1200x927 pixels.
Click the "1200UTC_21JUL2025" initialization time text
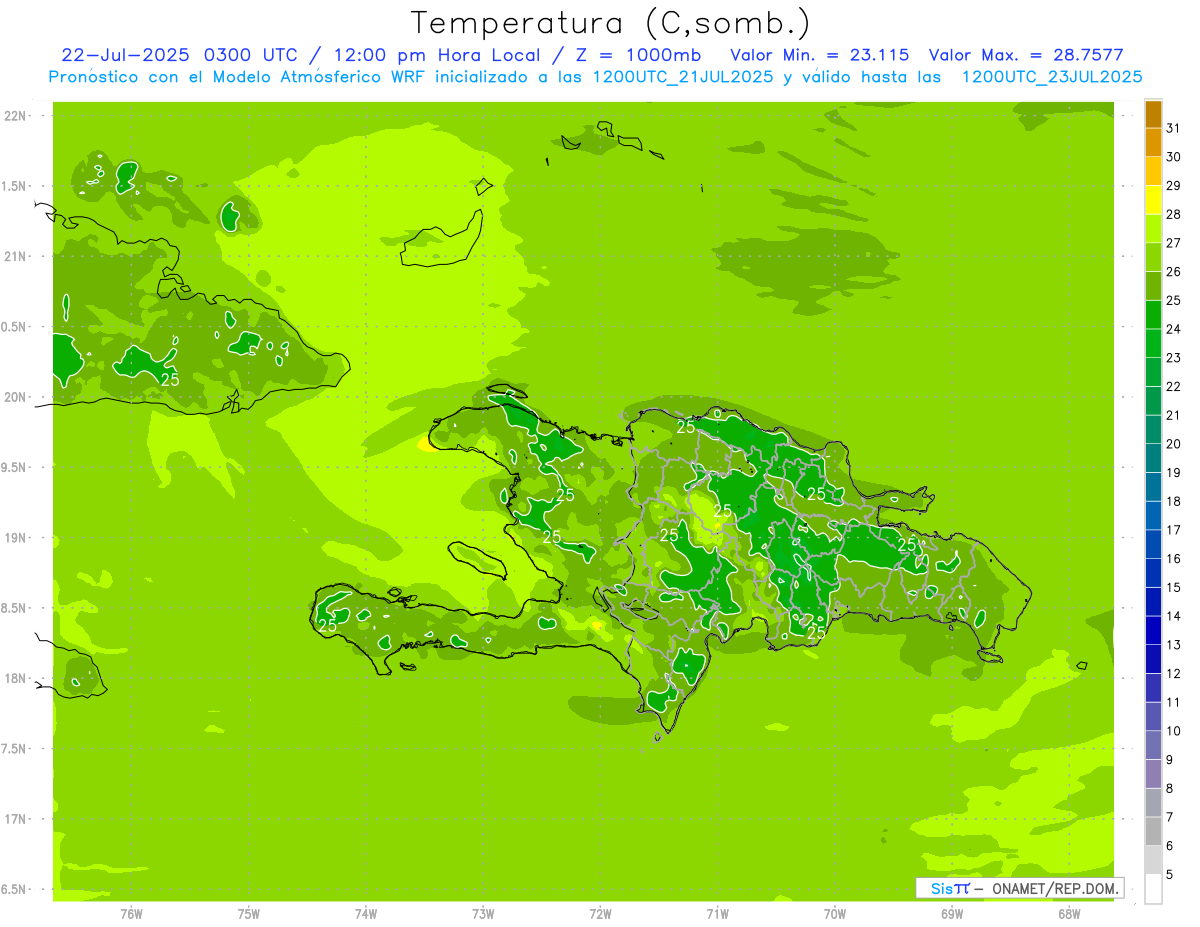tap(683, 77)
